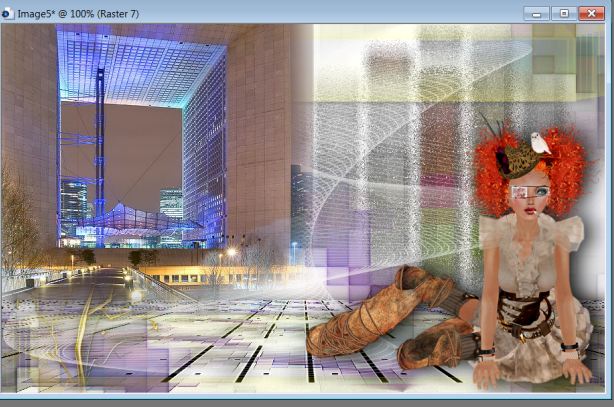Click the Image5* @ 100% (Raster 7) title
Viewport: 614px width, 407px height.
tap(78, 14)
